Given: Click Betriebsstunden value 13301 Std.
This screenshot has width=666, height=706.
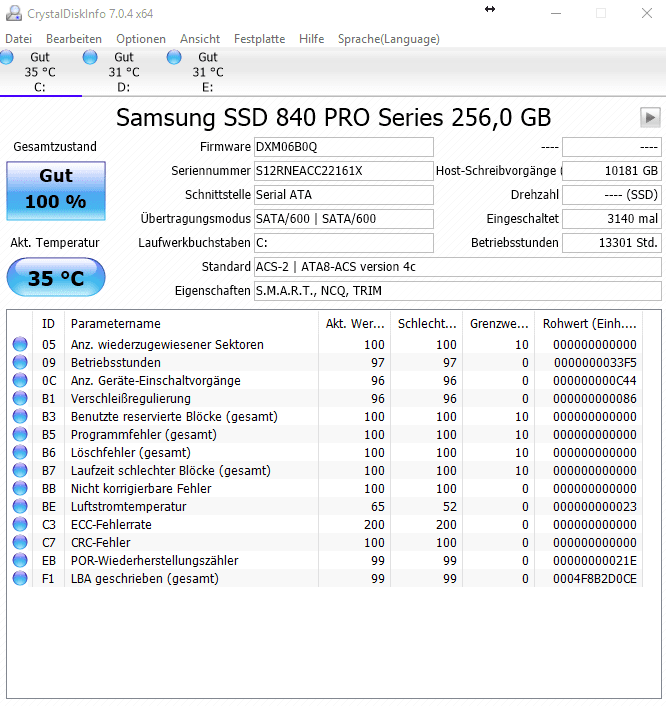Looking at the screenshot, I should [612, 243].
